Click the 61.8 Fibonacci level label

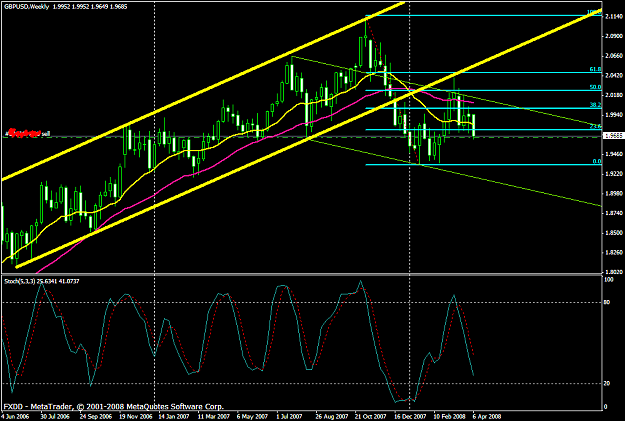(596, 69)
